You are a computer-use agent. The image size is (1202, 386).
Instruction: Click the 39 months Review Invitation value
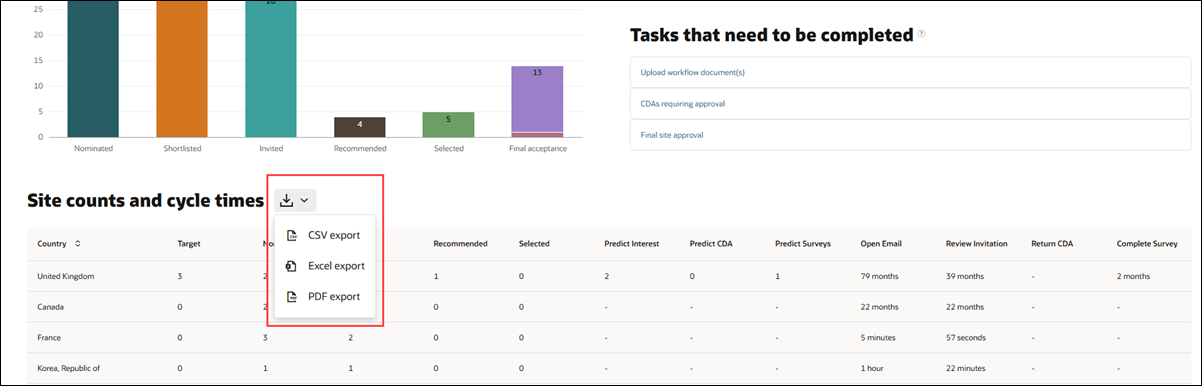(x=966, y=275)
